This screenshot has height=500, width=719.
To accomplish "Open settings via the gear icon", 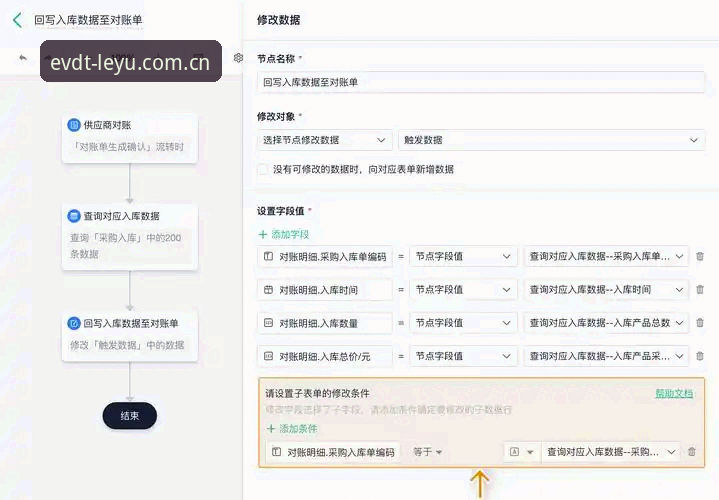I will tap(238, 58).
